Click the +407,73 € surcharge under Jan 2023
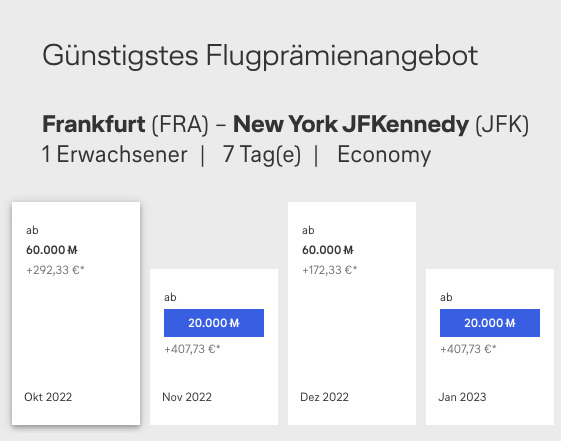The image size is (561, 441). coord(468,349)
